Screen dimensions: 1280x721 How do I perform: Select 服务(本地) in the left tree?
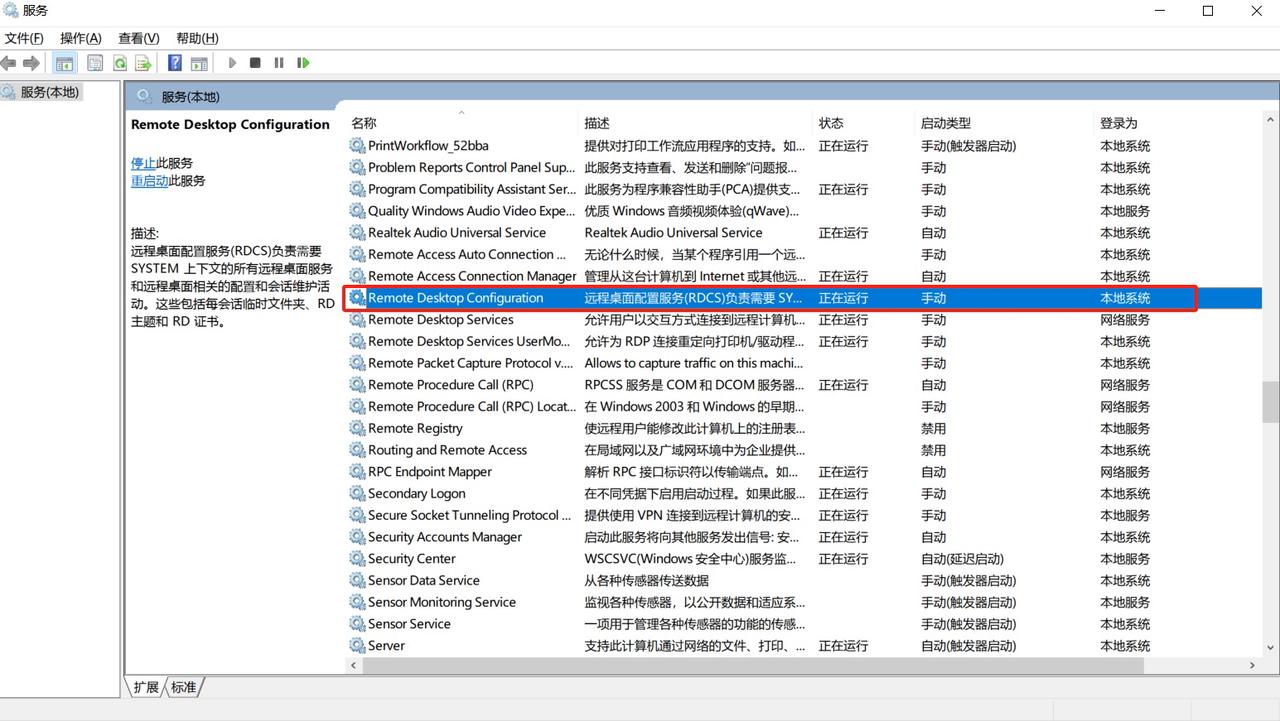[50, 92]
